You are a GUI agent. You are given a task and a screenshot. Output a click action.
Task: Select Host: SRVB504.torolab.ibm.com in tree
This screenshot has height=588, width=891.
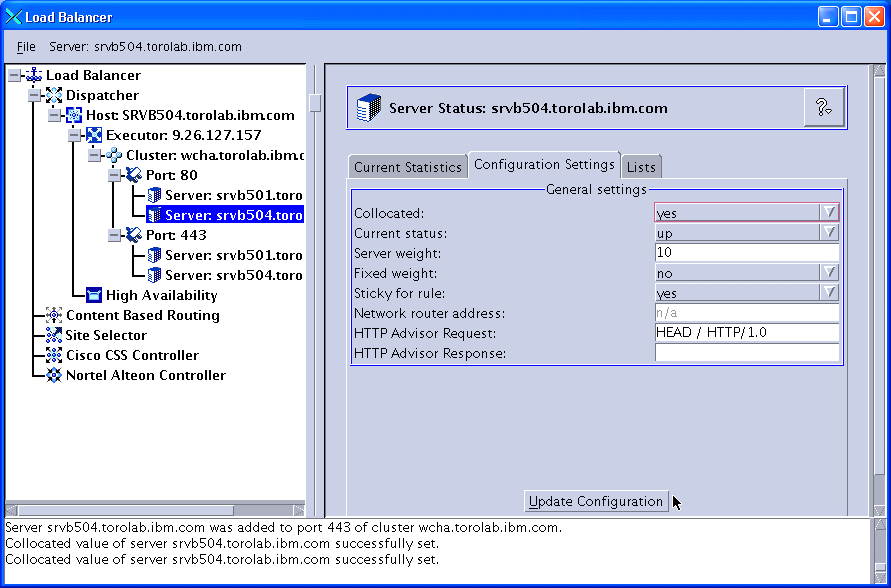click(x=190, y=115)
